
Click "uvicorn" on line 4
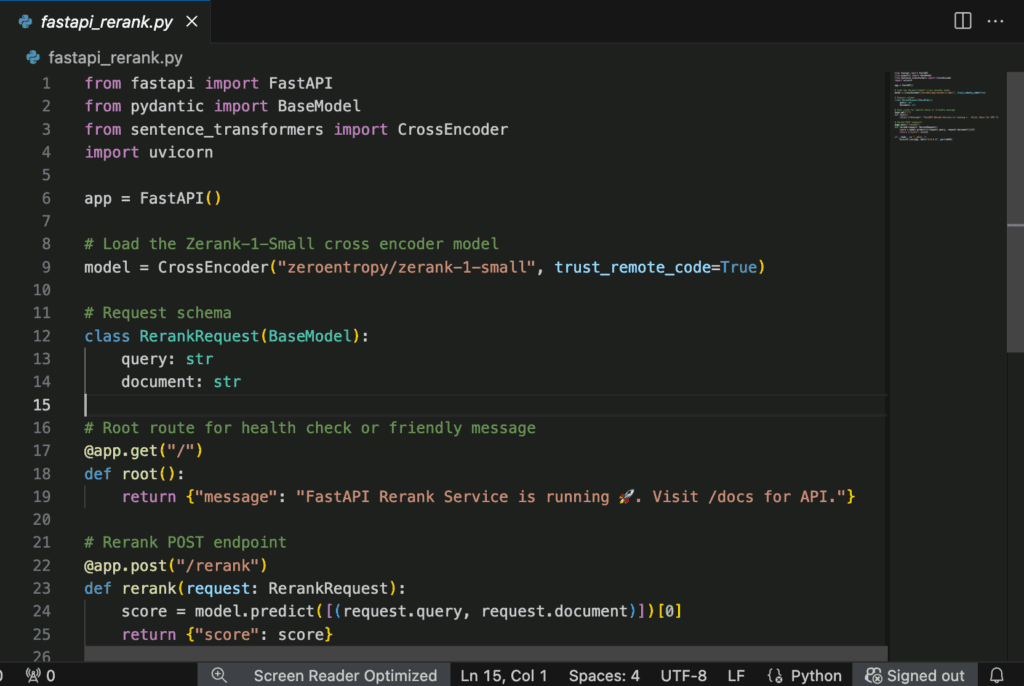[181, 152]
